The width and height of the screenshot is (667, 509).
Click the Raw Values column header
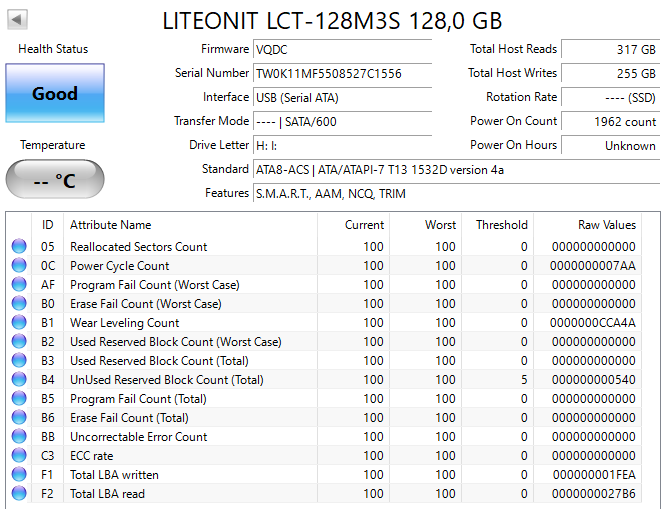[606, 225]
